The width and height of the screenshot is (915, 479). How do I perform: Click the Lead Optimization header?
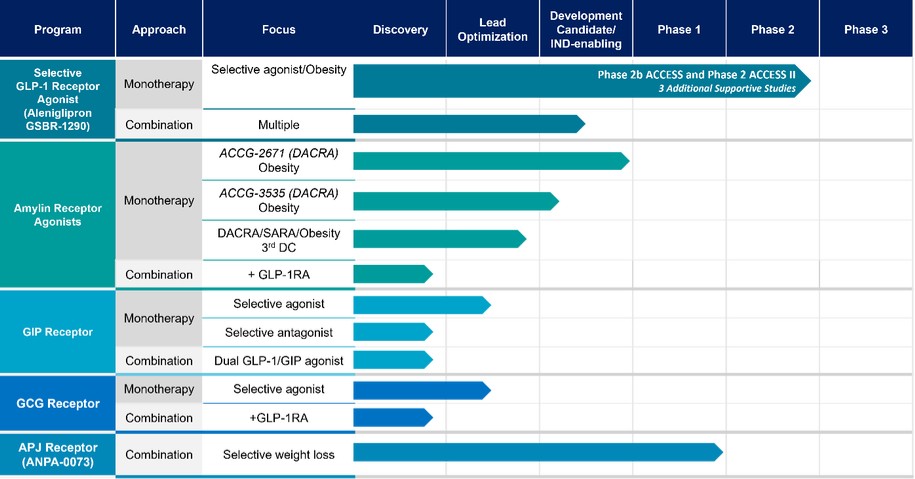493,29
